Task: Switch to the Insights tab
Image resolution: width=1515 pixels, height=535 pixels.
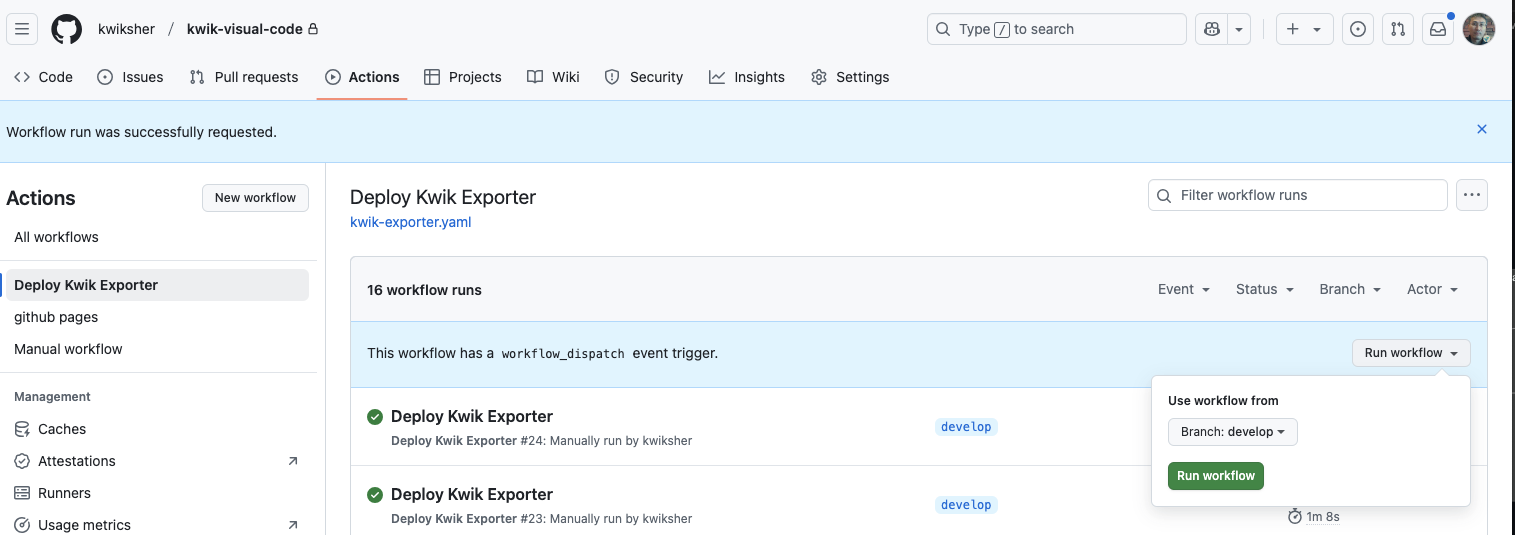Action: [747, 77]
